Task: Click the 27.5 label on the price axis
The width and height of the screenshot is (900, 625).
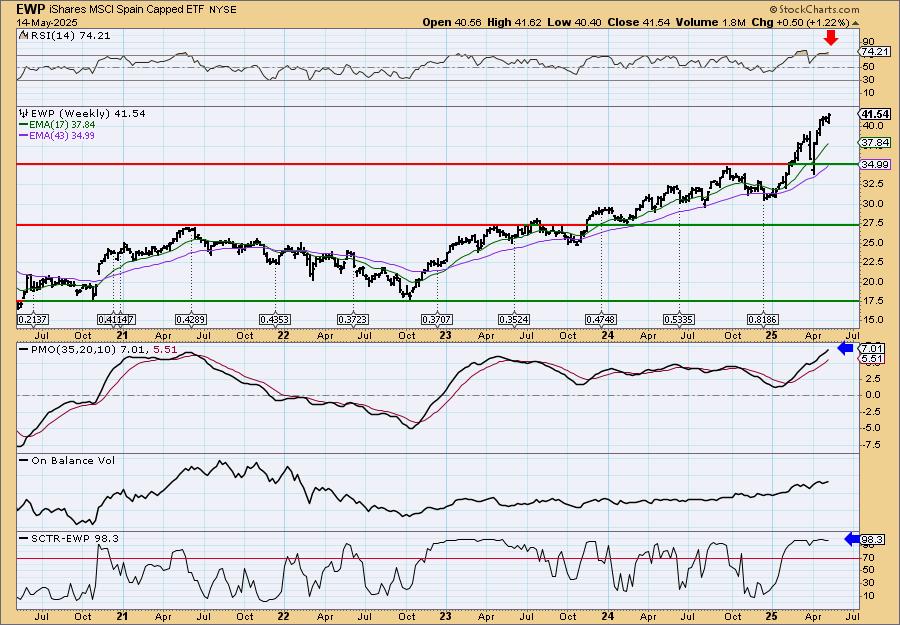Action: (x=871, y=223)
